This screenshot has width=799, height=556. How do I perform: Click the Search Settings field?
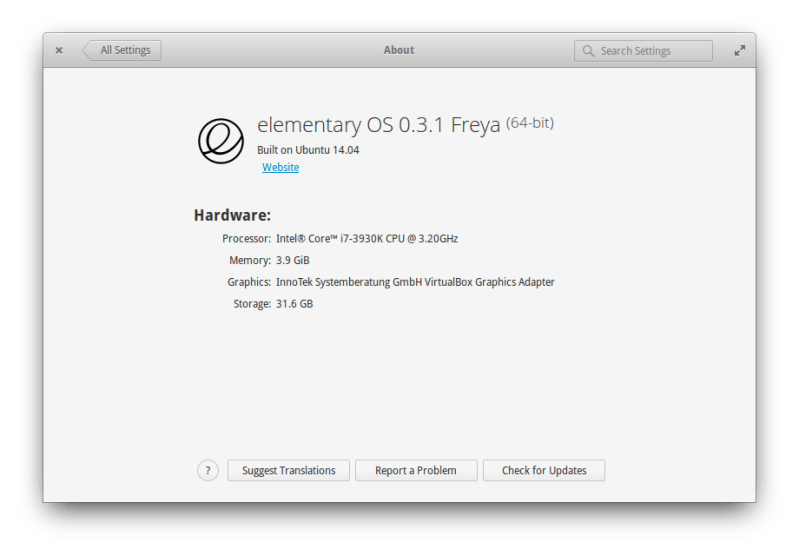pyautogui.click(x=643, y=51)
